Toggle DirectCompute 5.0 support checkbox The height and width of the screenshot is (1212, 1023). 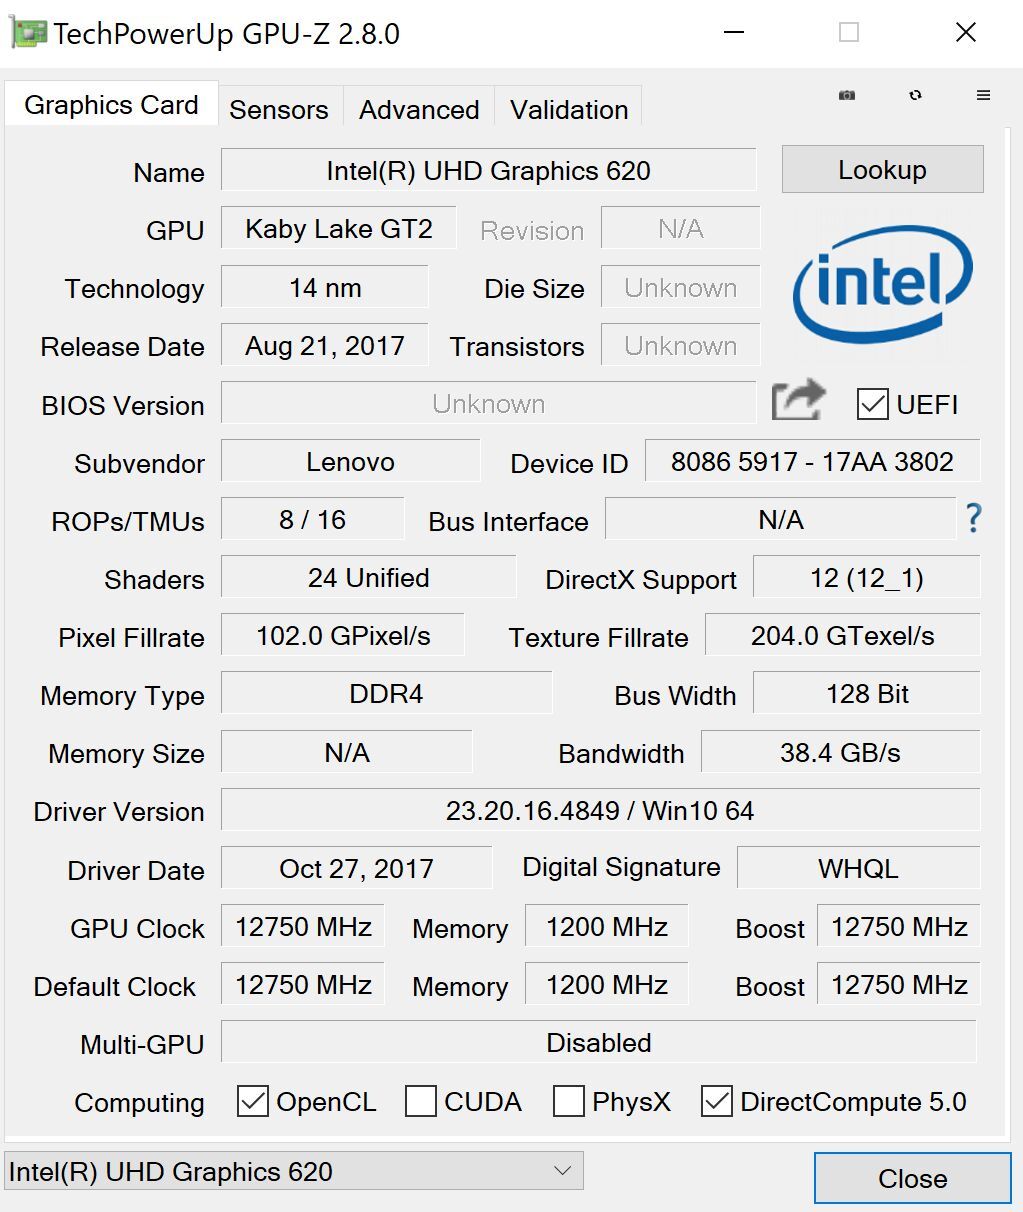pyautogui.click(x=717, y=1101)
